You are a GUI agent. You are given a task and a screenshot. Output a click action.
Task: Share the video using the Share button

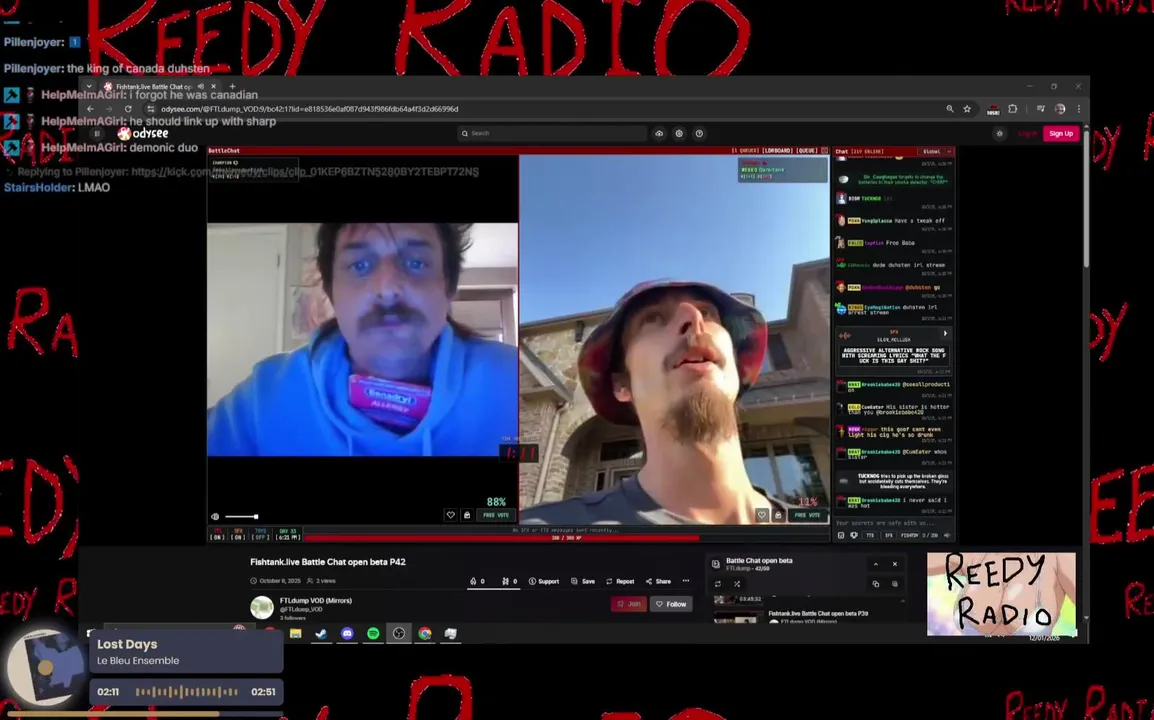[x=659, y=581]
